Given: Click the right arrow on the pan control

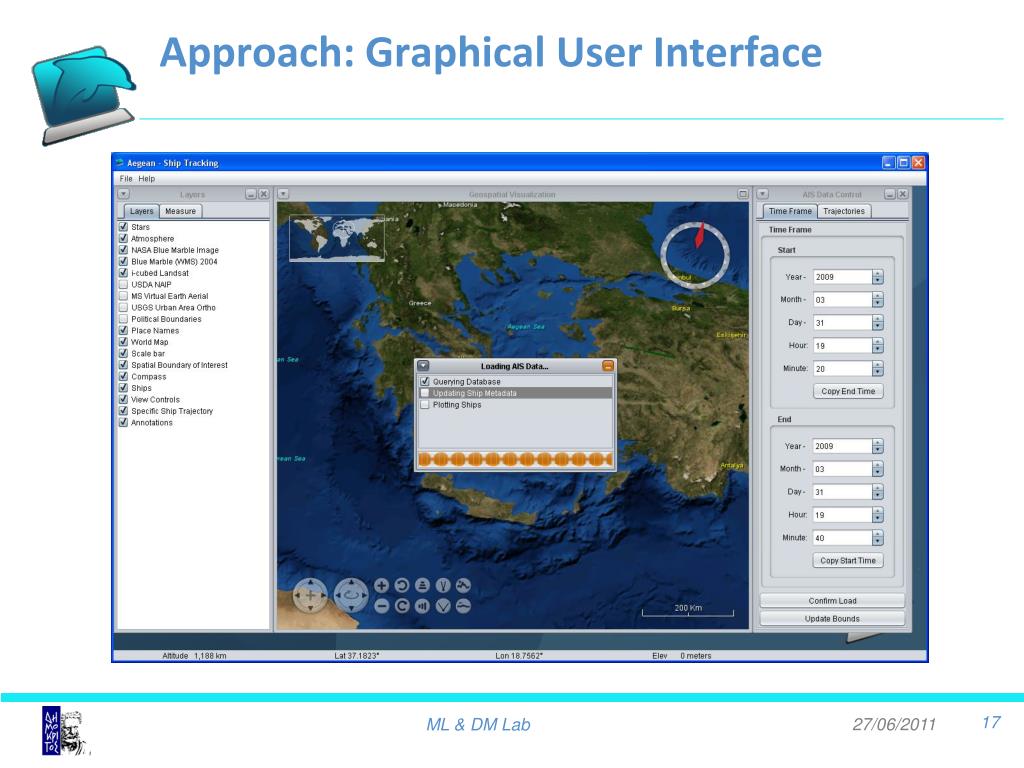Looking at the screenshot, I should pos(323,595).
